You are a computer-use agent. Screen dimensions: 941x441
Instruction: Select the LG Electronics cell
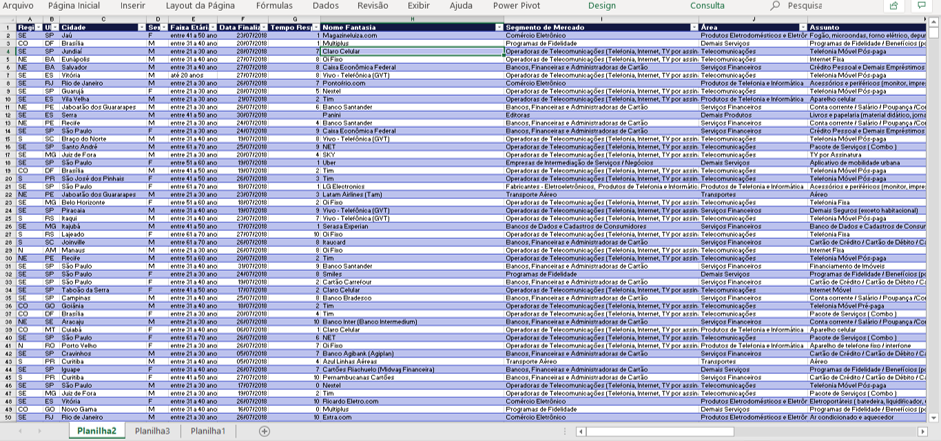[x=412, y=187]
